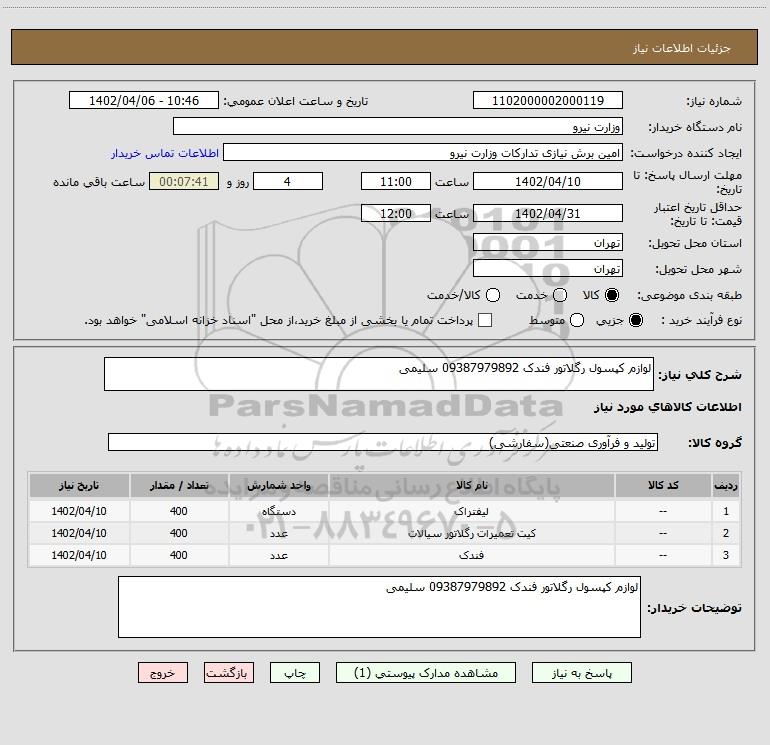Click the تعداد / مقدار column header

179,486
